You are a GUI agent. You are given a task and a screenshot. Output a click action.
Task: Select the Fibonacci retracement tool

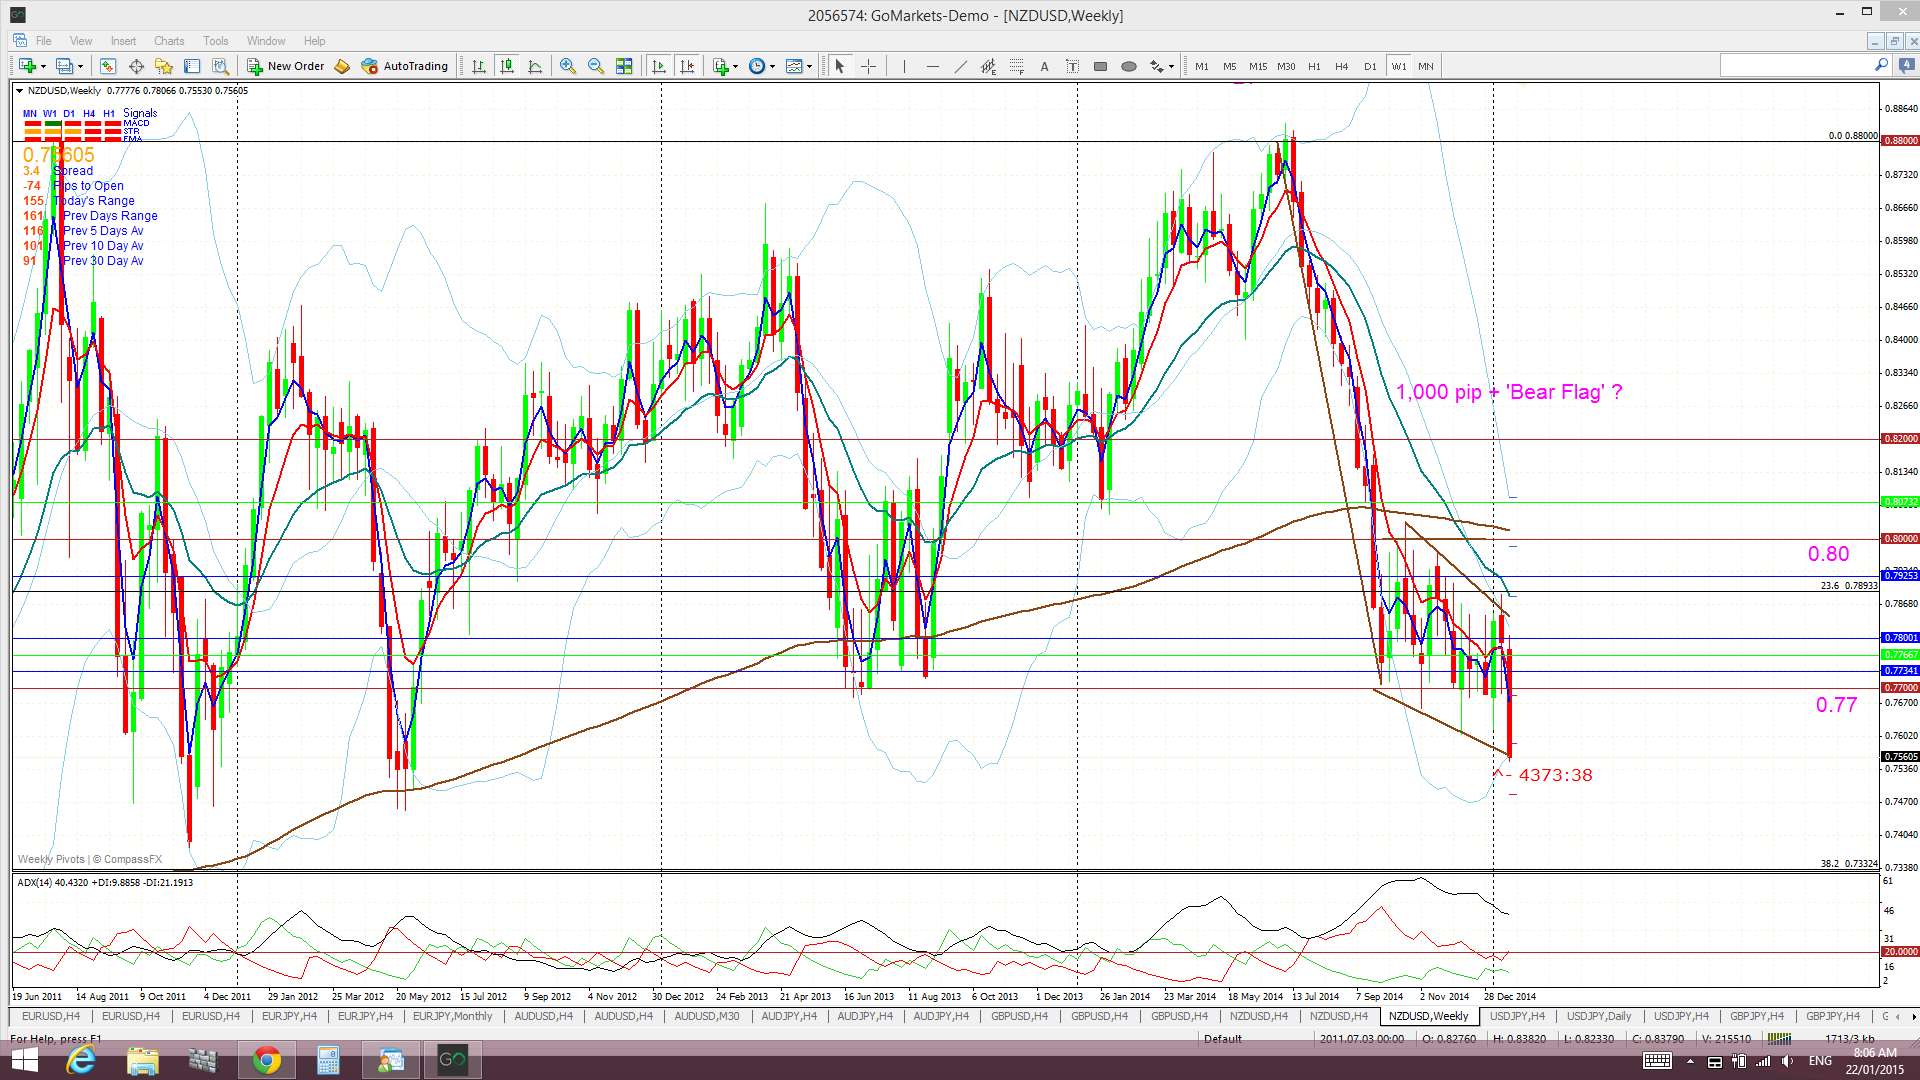click(x=1016, y=66)
